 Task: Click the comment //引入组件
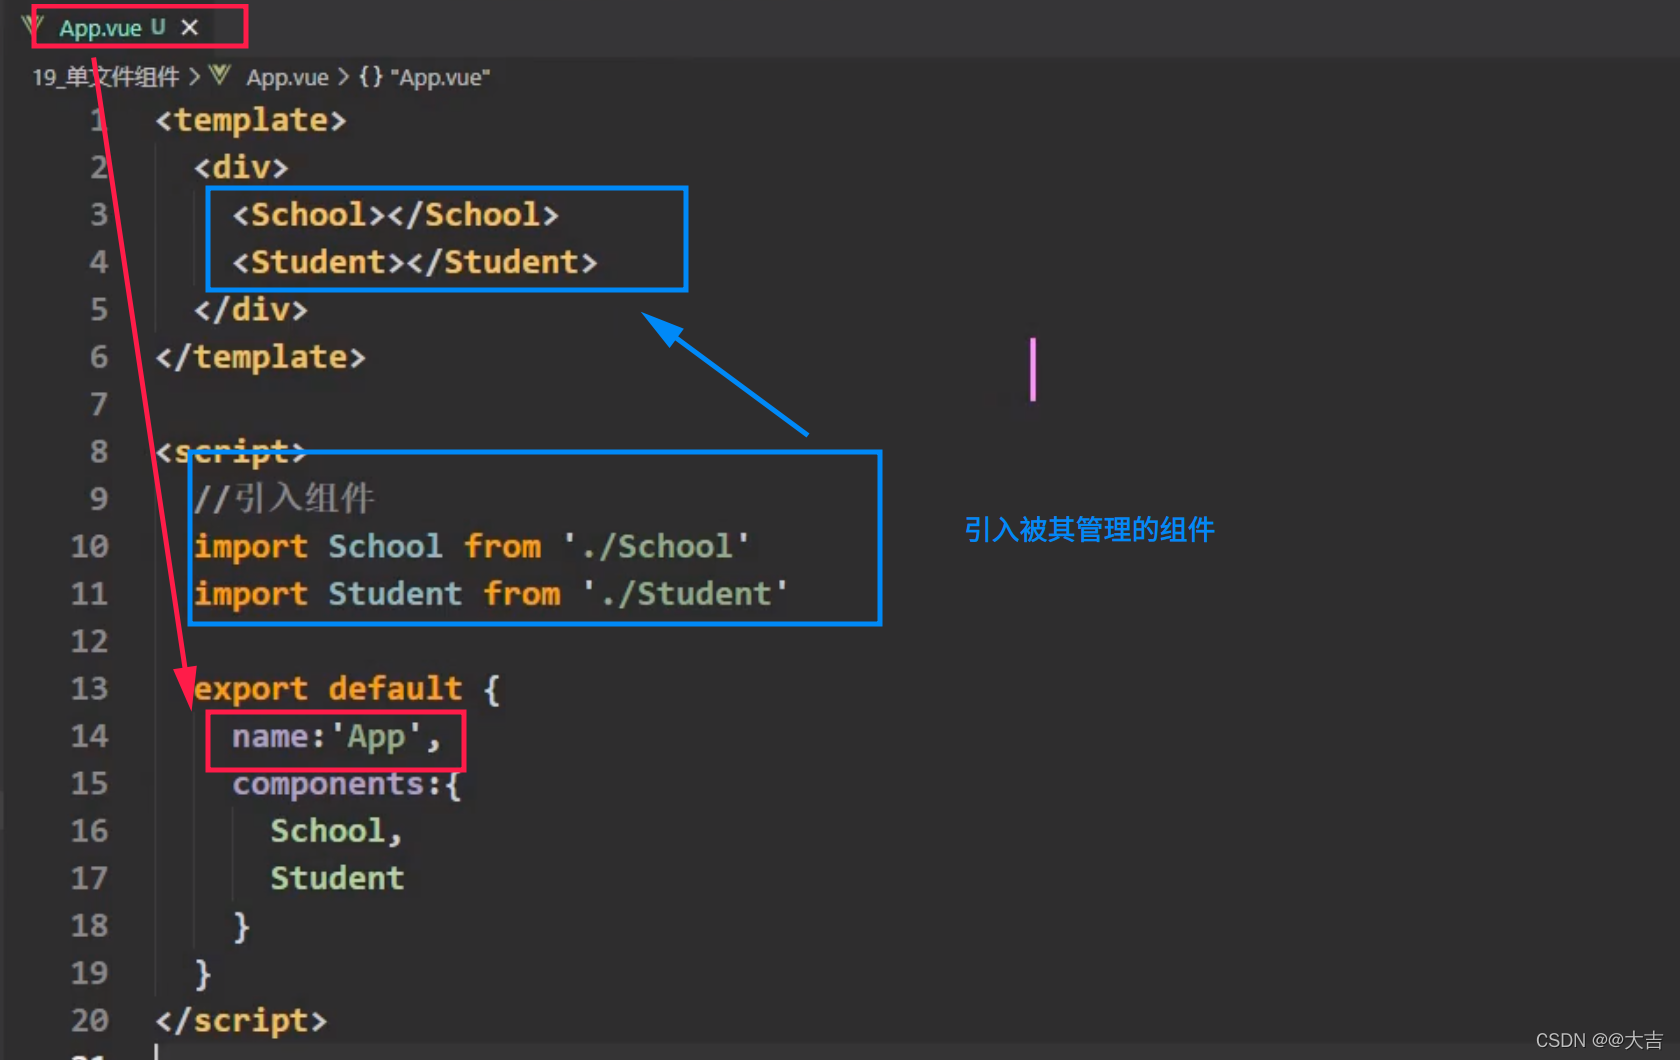click(284, 498)
